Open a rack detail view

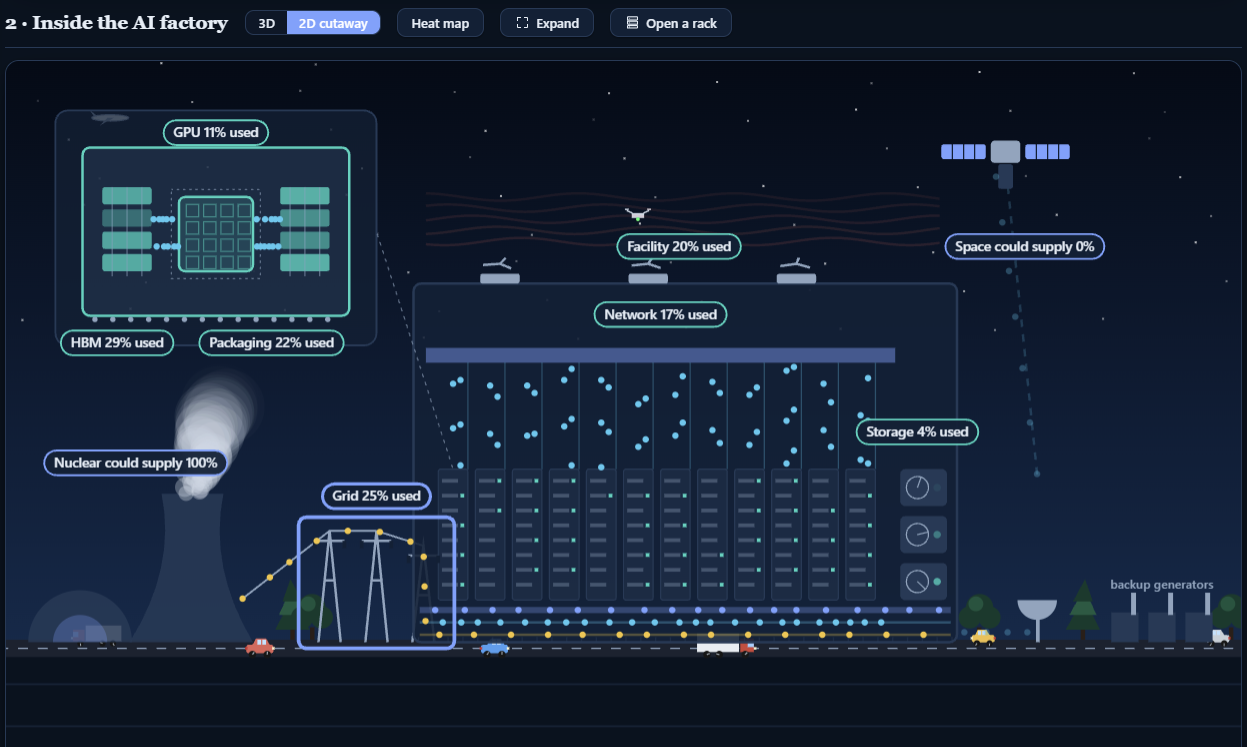tap(671, 23)
